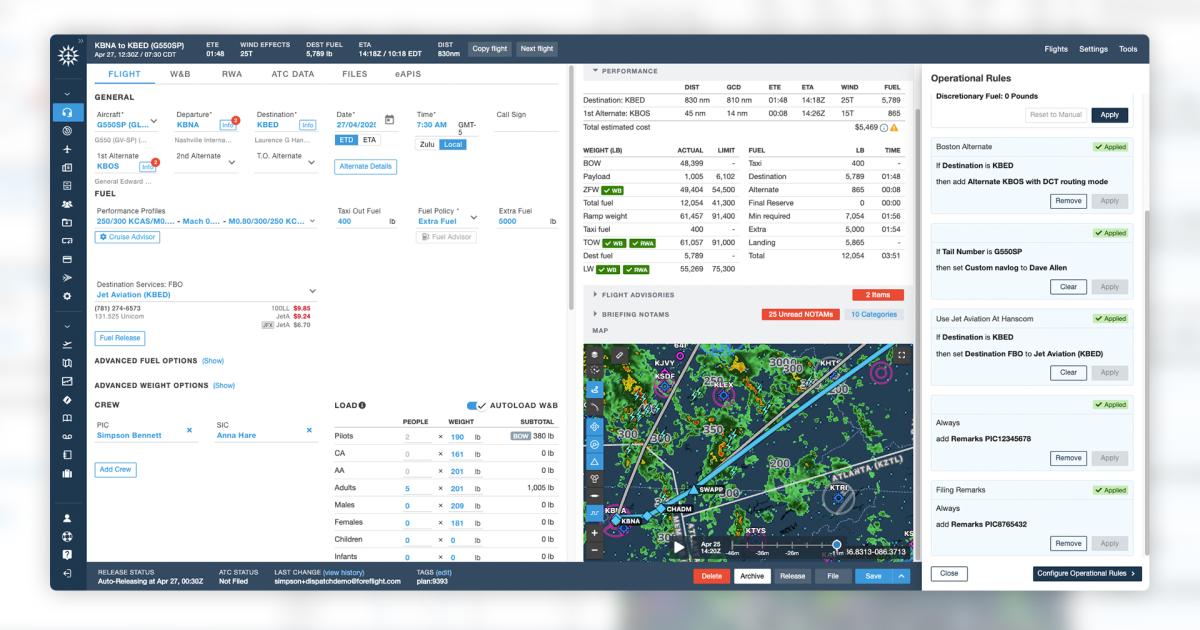
Task: Click the logout icon at sidebar bottom
Action: coord(67,573)
